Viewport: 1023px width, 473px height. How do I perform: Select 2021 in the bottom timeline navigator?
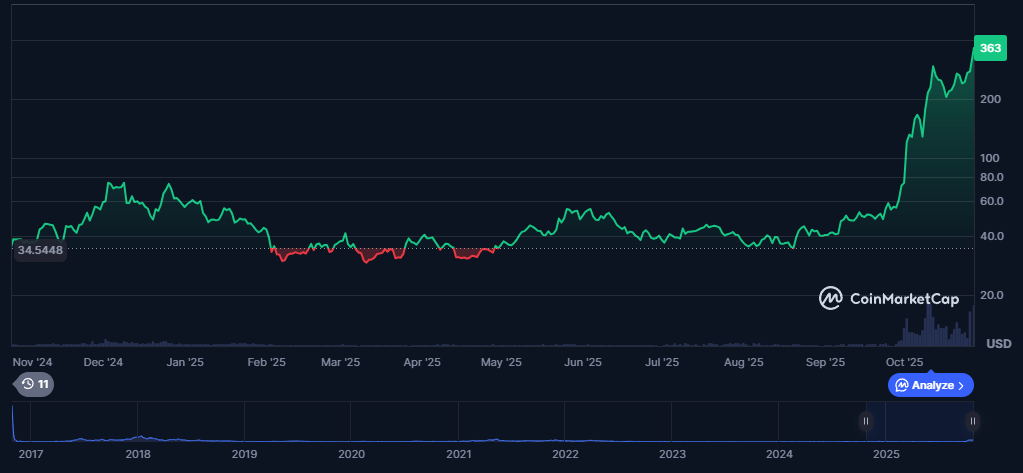[458, 454]
